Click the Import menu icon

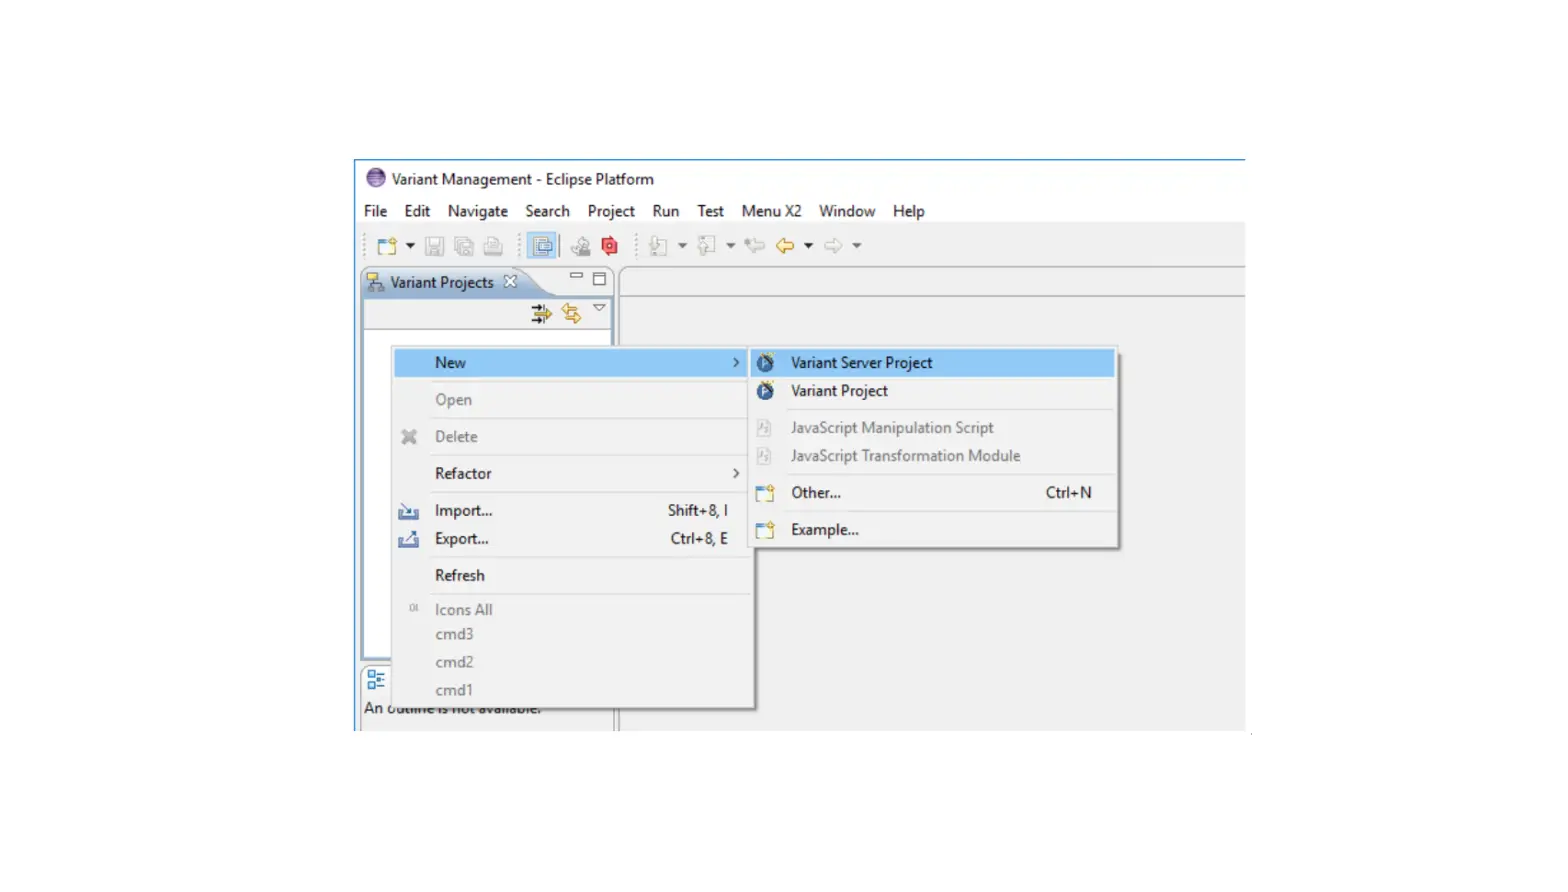[408, 512]
